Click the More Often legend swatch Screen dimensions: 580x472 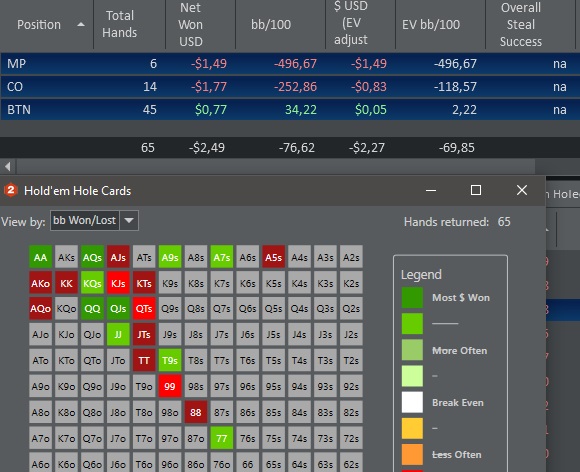click(412, 350)
